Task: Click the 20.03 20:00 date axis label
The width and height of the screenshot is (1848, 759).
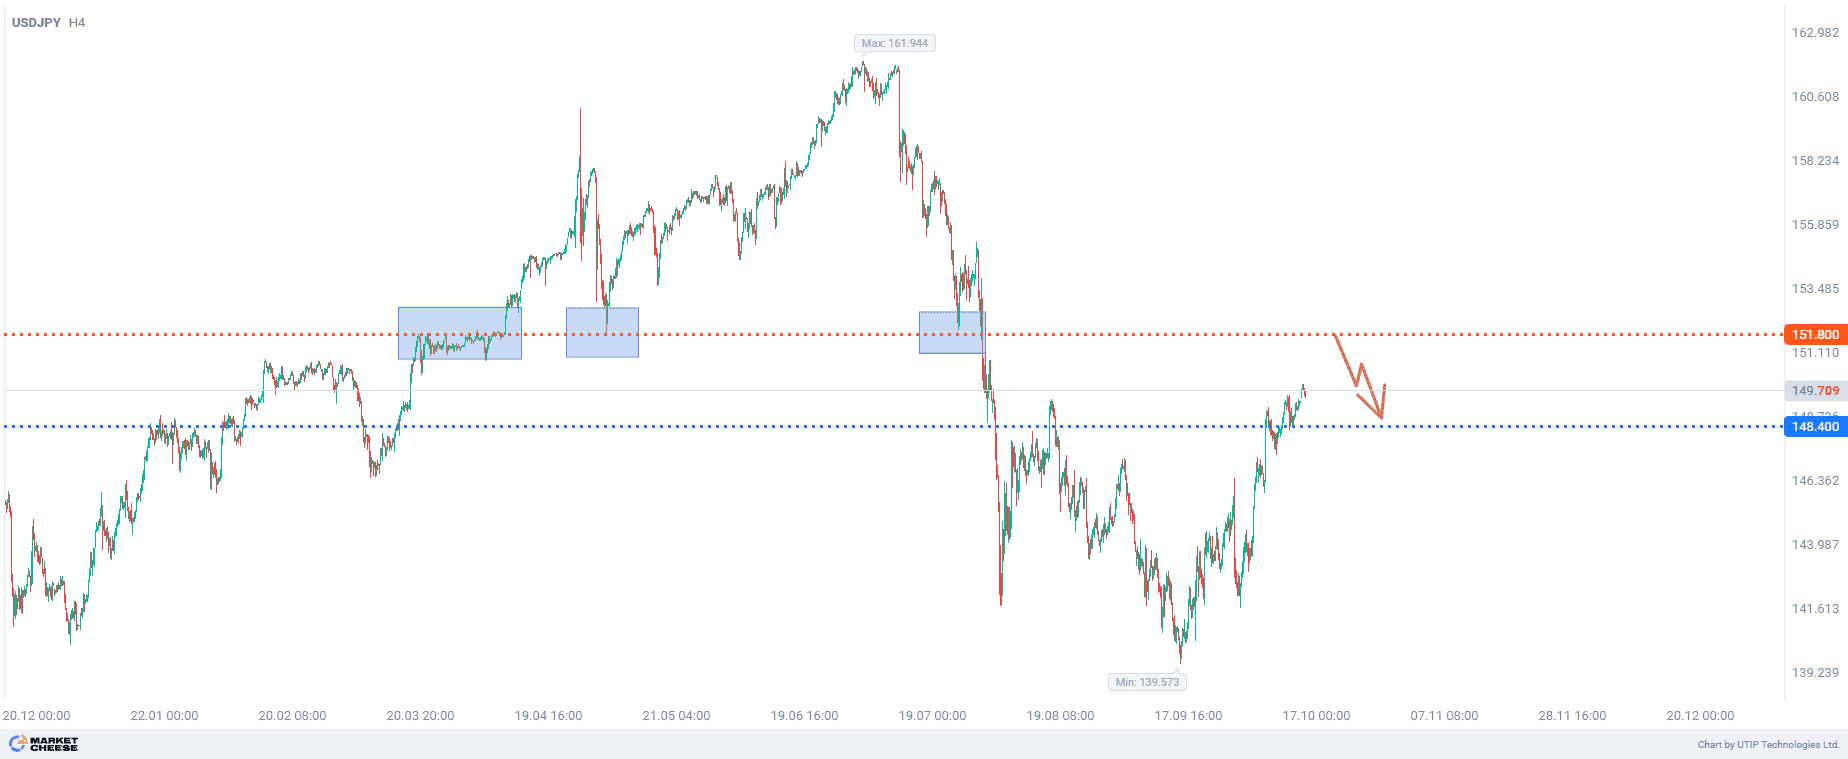Action: pyautogui.click(x=420, y=716)
